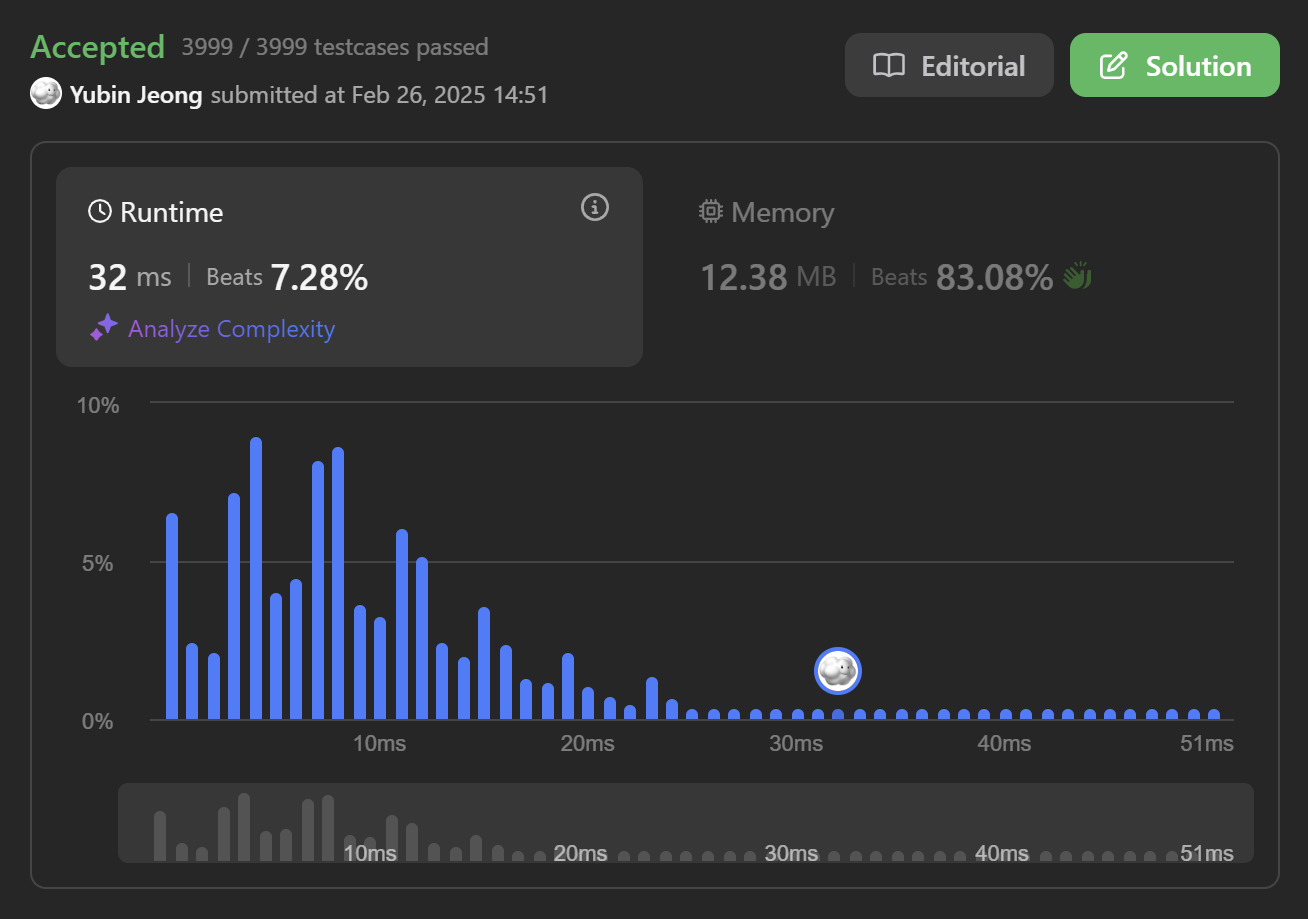Viewport: 1308px width, 919px height.
Task: Click the tallest bar in the runtime chart
Action: pos(256,578)
